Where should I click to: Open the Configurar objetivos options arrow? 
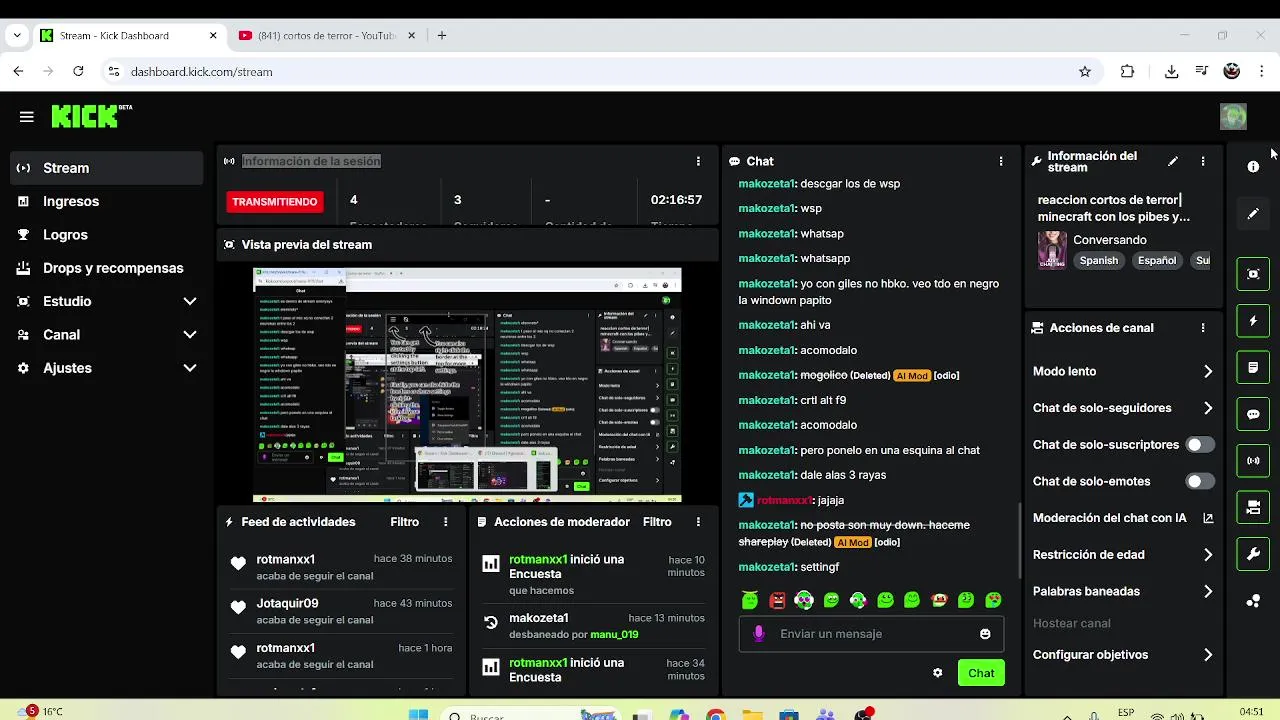tap(1208, 655)
